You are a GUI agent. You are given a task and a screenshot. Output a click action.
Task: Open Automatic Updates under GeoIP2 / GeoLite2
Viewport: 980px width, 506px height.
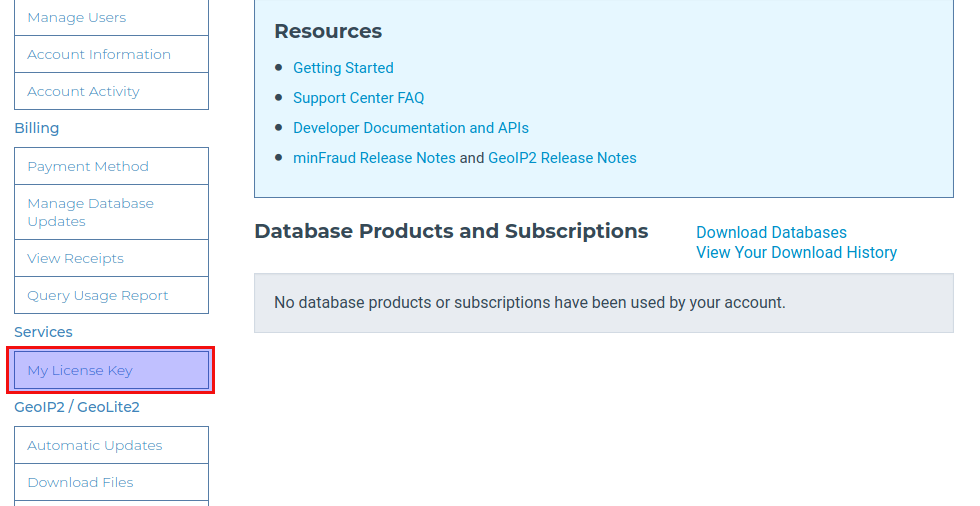(94, 446)
